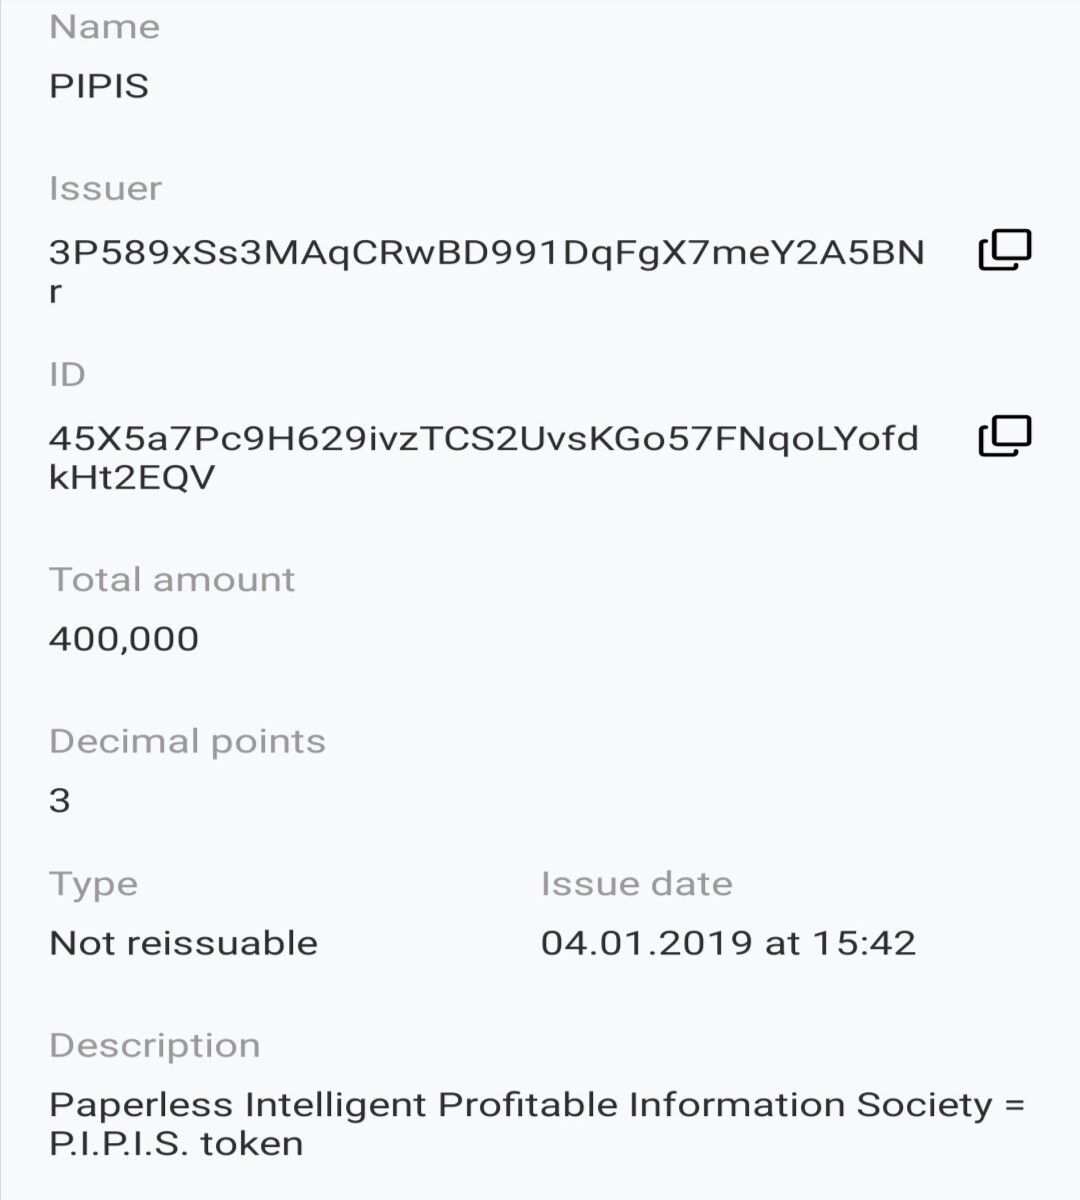Tap the decimal points value 3

coord(60,800)
